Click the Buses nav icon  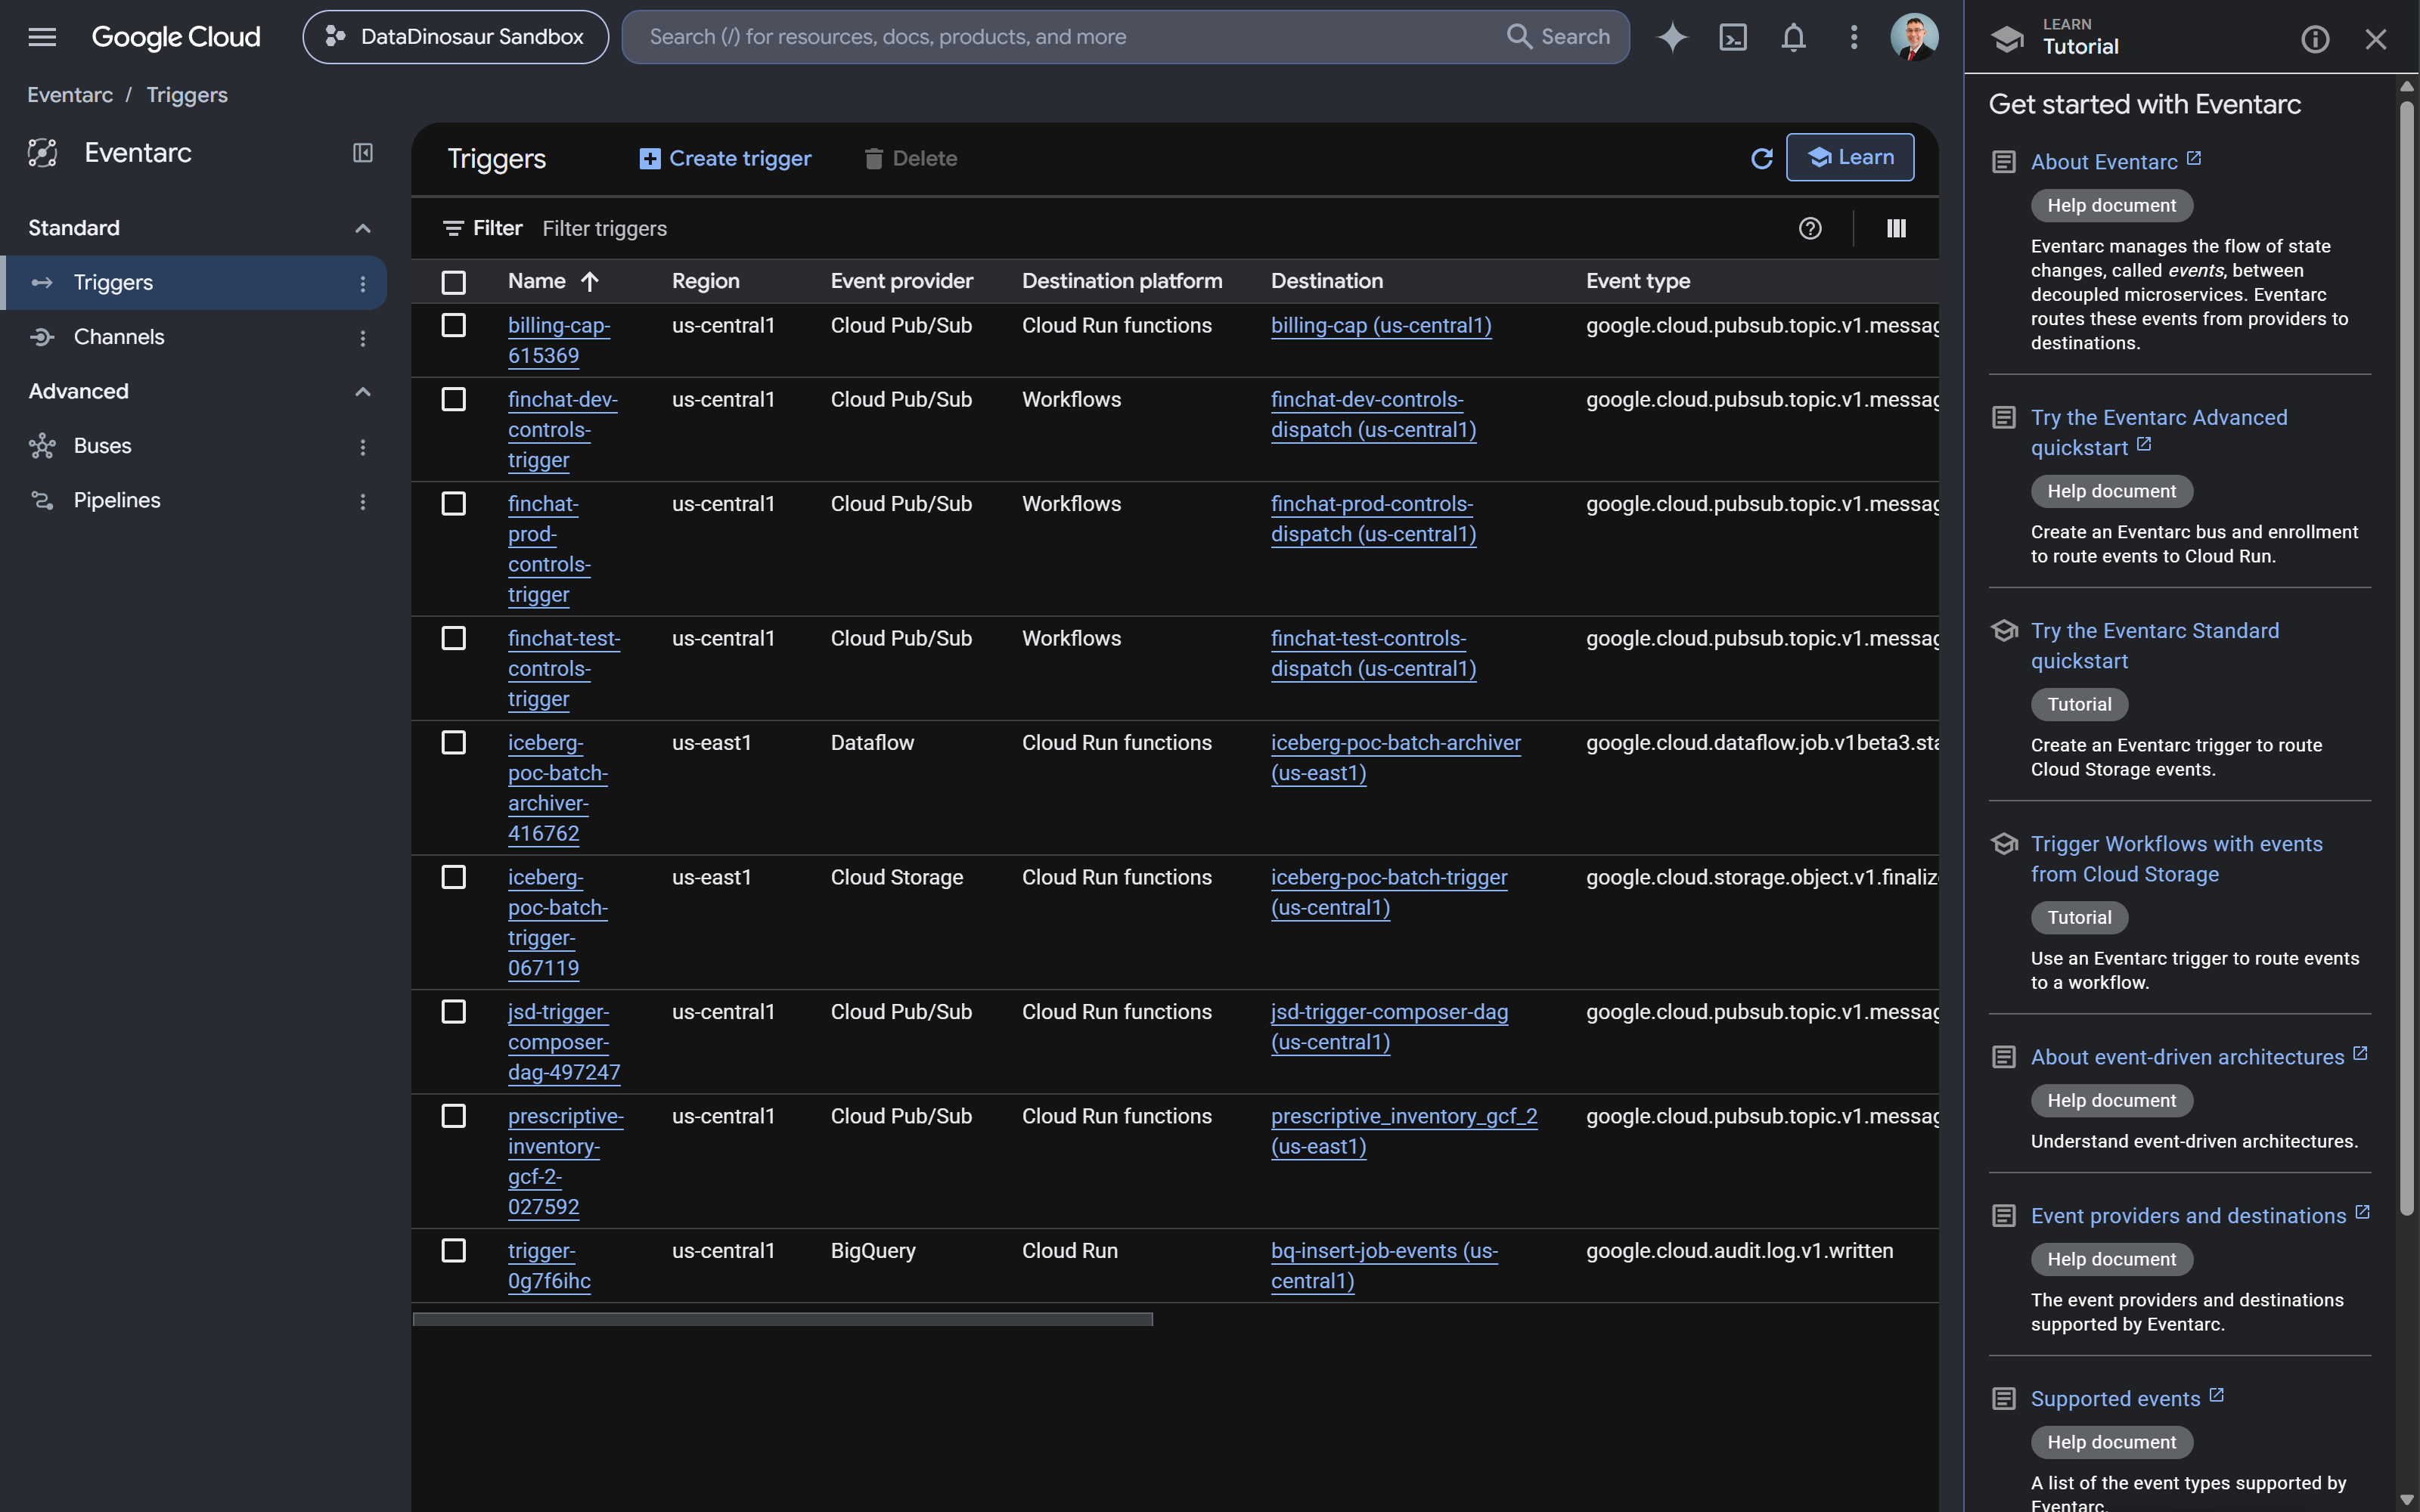(x=42, y=446)
